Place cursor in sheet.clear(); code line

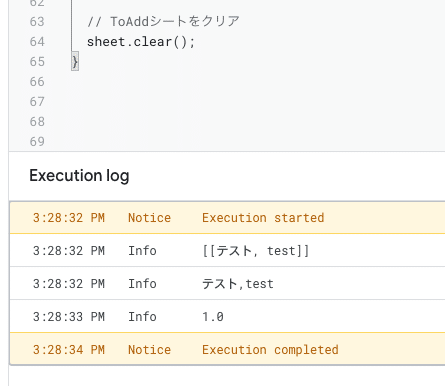tap(141, 42)
